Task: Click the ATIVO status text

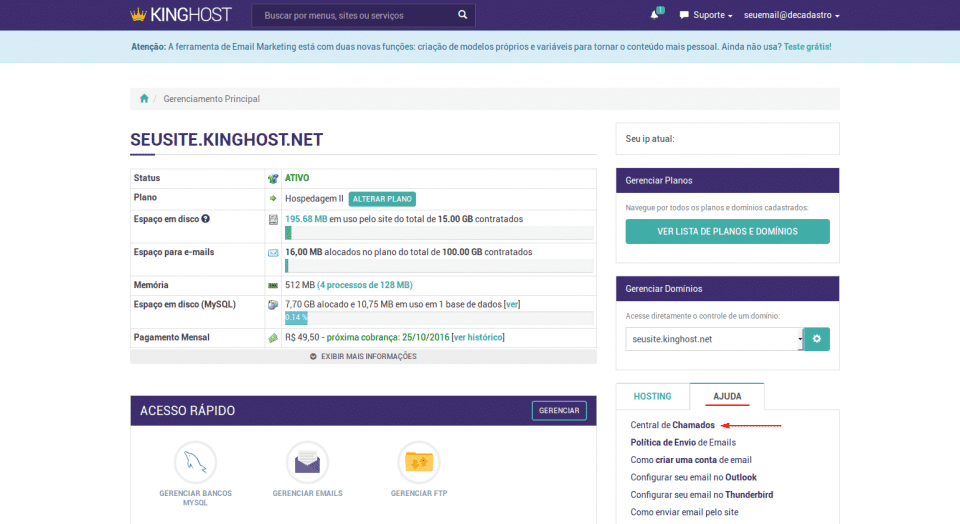Action: [297, 178]
